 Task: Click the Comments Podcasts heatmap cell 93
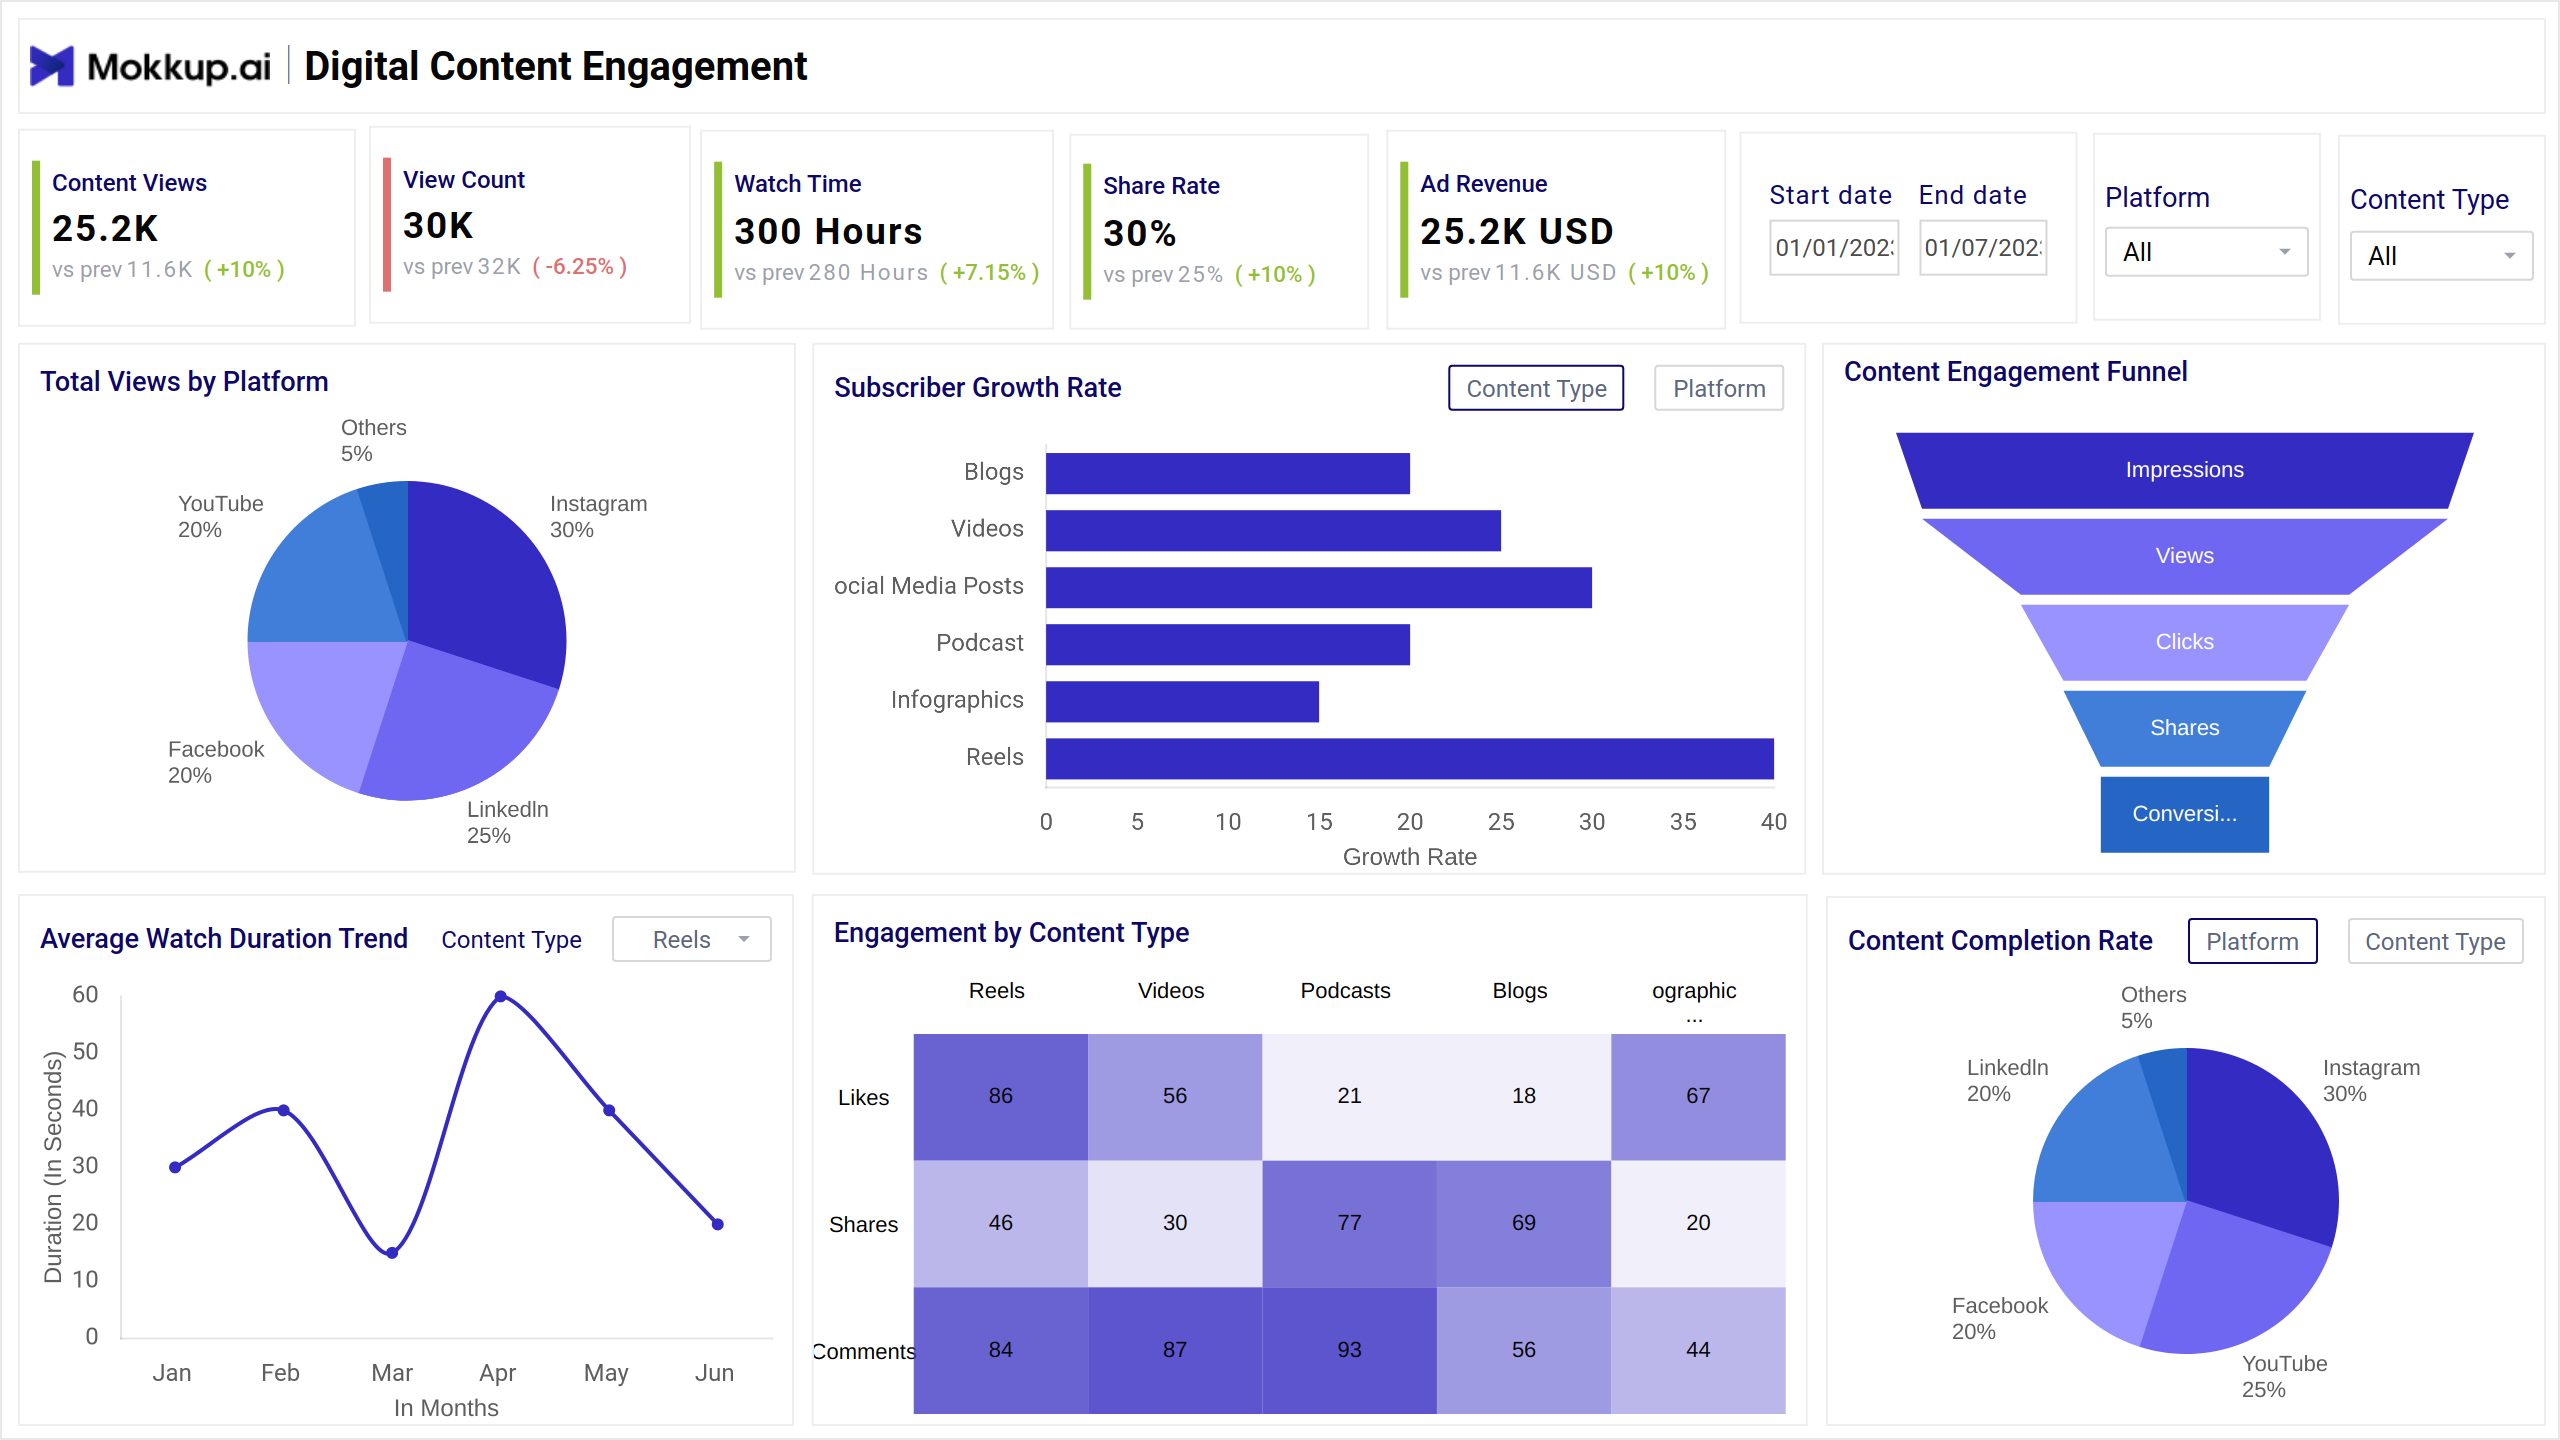coord(1349,1350)
